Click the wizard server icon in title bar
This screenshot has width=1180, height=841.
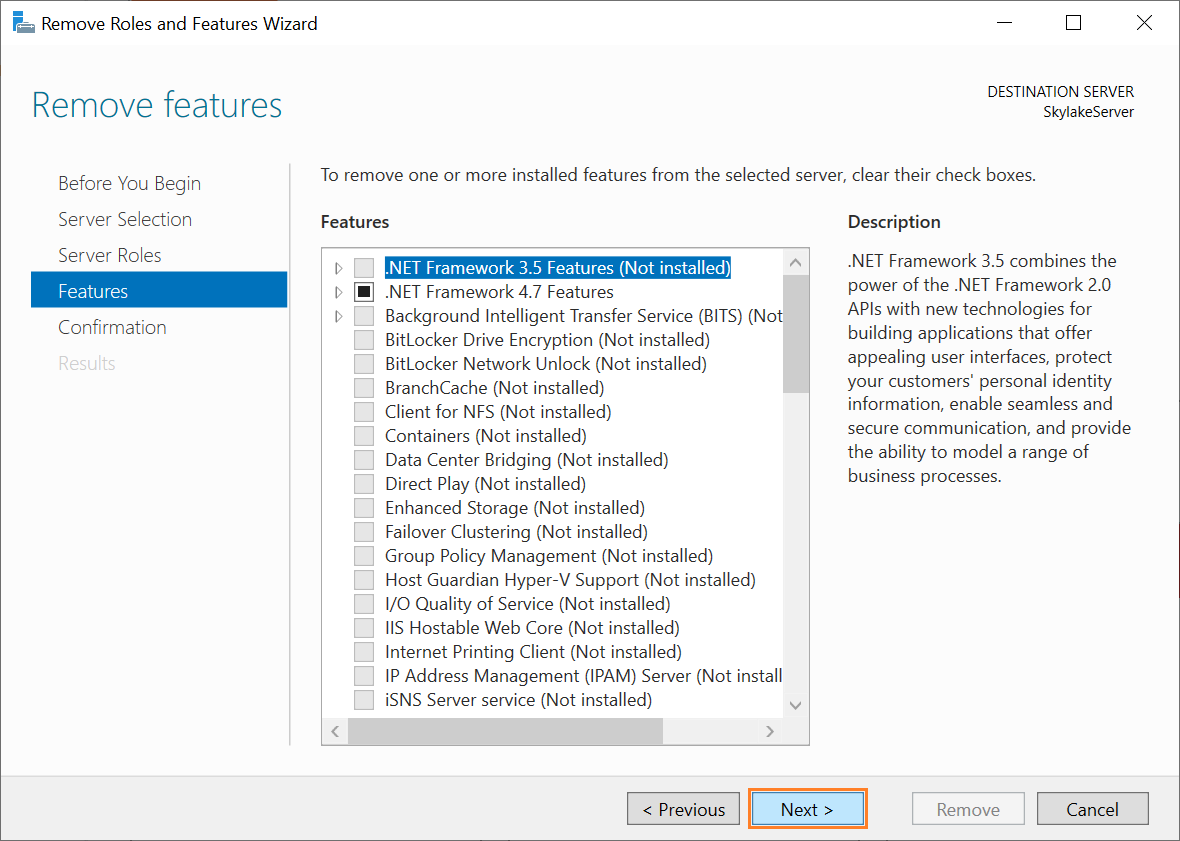23,23
